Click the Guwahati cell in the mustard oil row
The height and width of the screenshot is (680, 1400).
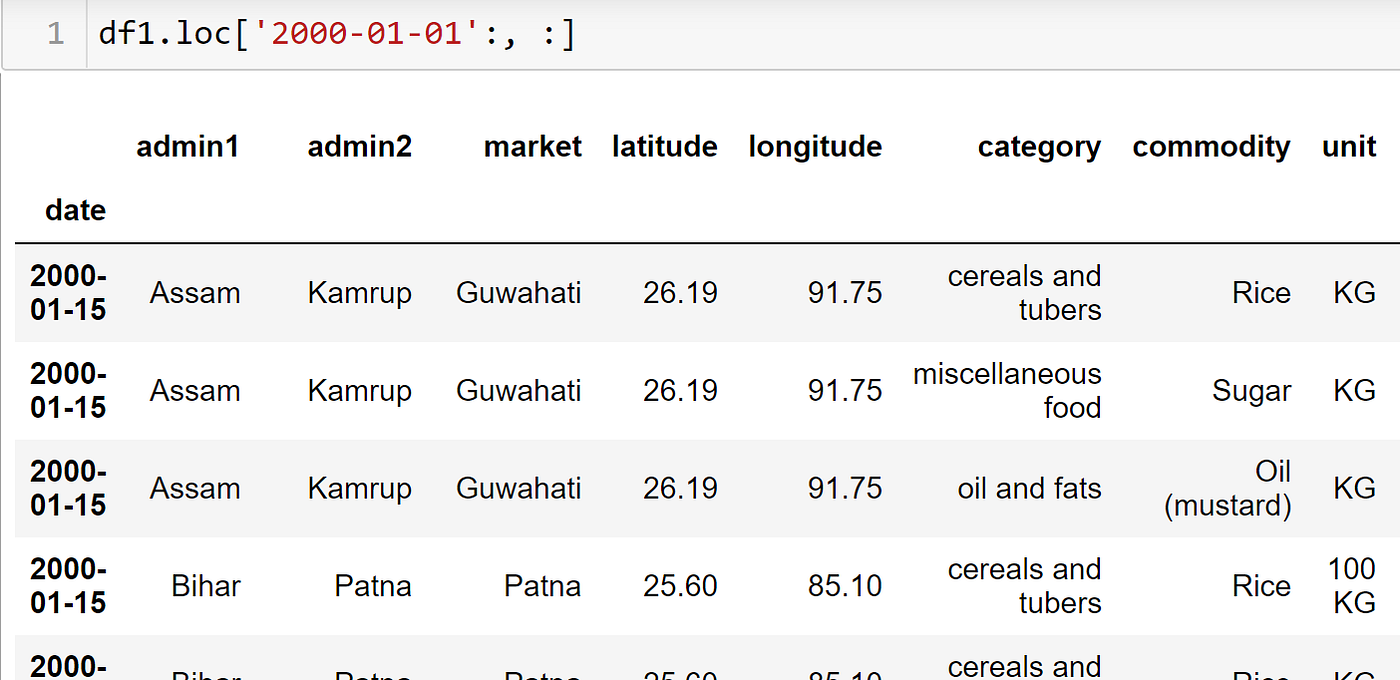coord(518,489)
